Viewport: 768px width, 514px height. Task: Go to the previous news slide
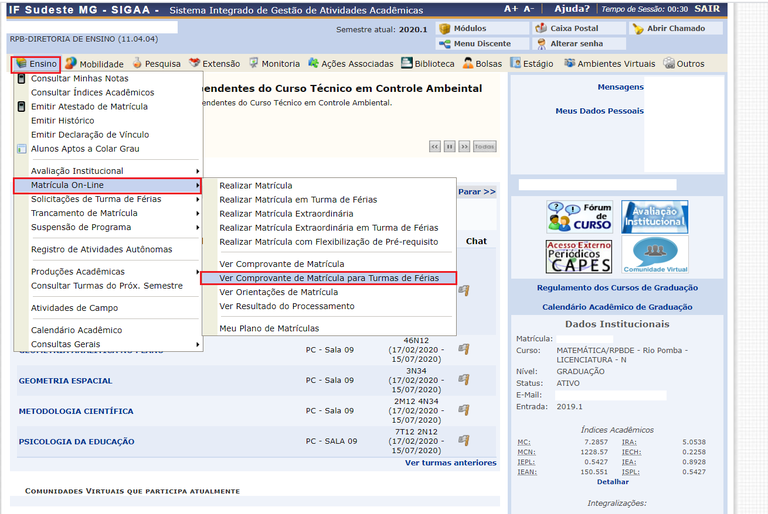(434, 146)
